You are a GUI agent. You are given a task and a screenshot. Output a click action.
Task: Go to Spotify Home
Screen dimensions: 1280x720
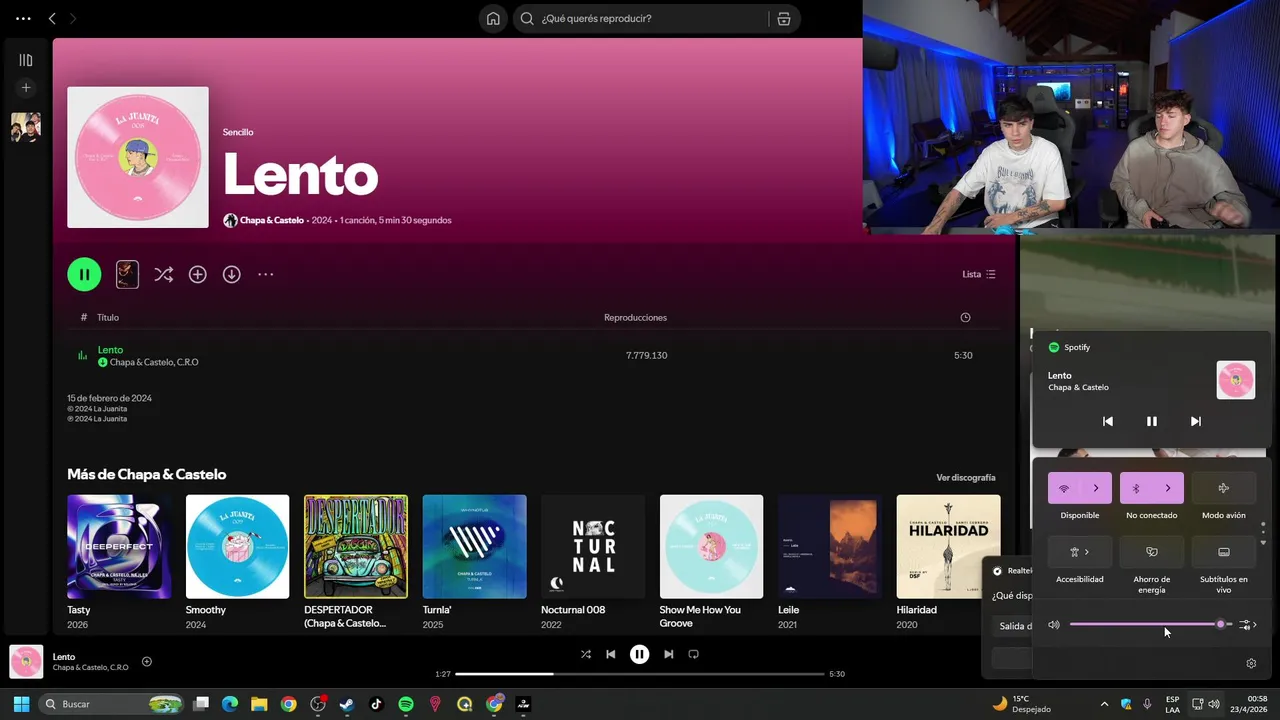pyautogui.click(x=493, y=18)
